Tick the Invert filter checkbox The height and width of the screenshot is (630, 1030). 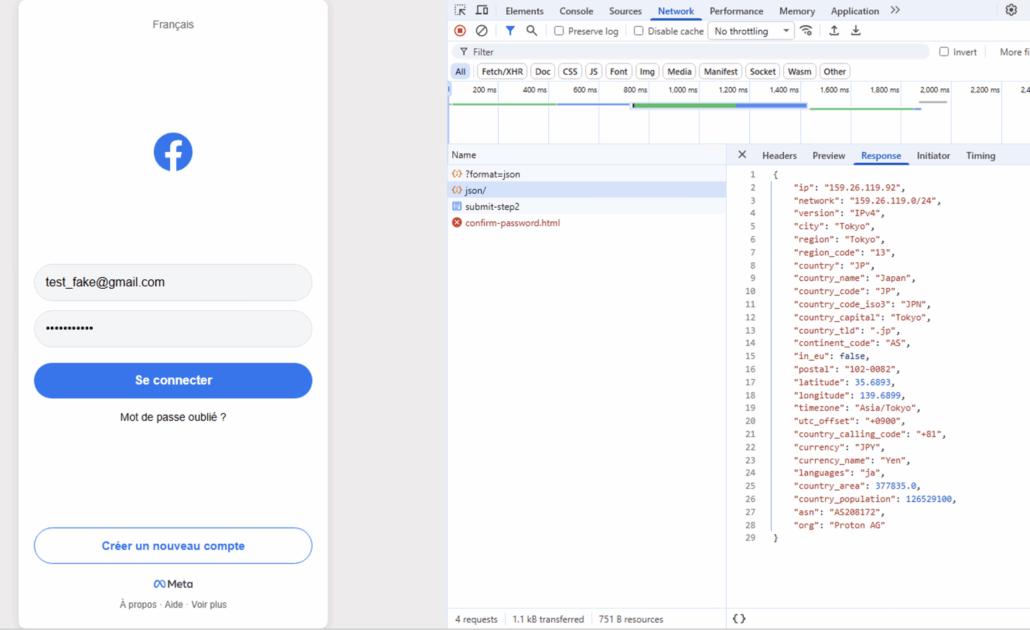coord(944,52)
